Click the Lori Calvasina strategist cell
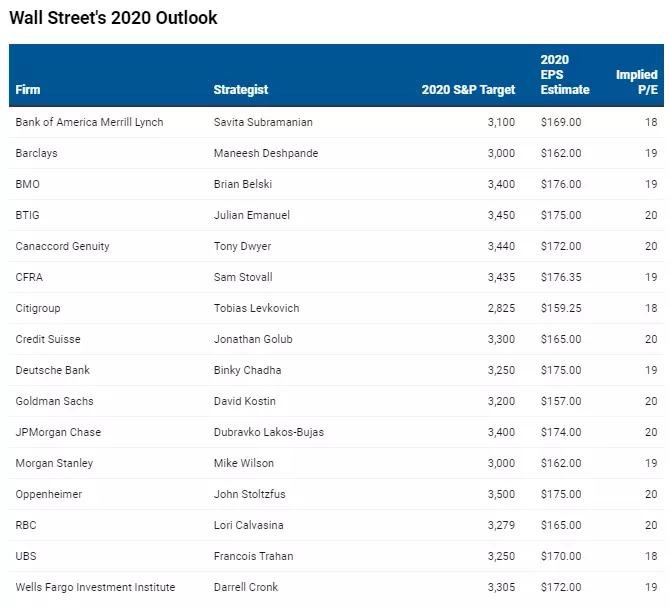Viewport: 670px width, 609px height. (249, 525)
